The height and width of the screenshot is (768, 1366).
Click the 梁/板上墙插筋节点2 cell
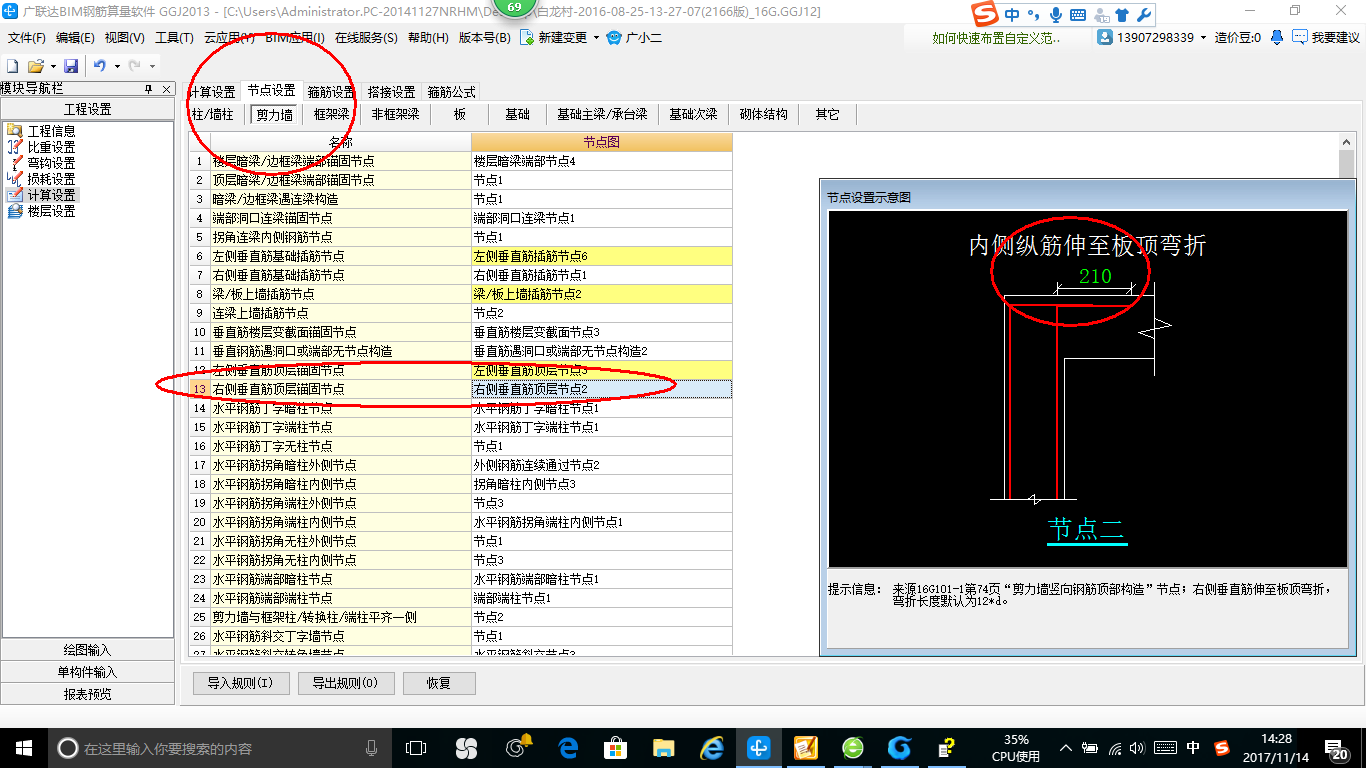pos(602,294)
